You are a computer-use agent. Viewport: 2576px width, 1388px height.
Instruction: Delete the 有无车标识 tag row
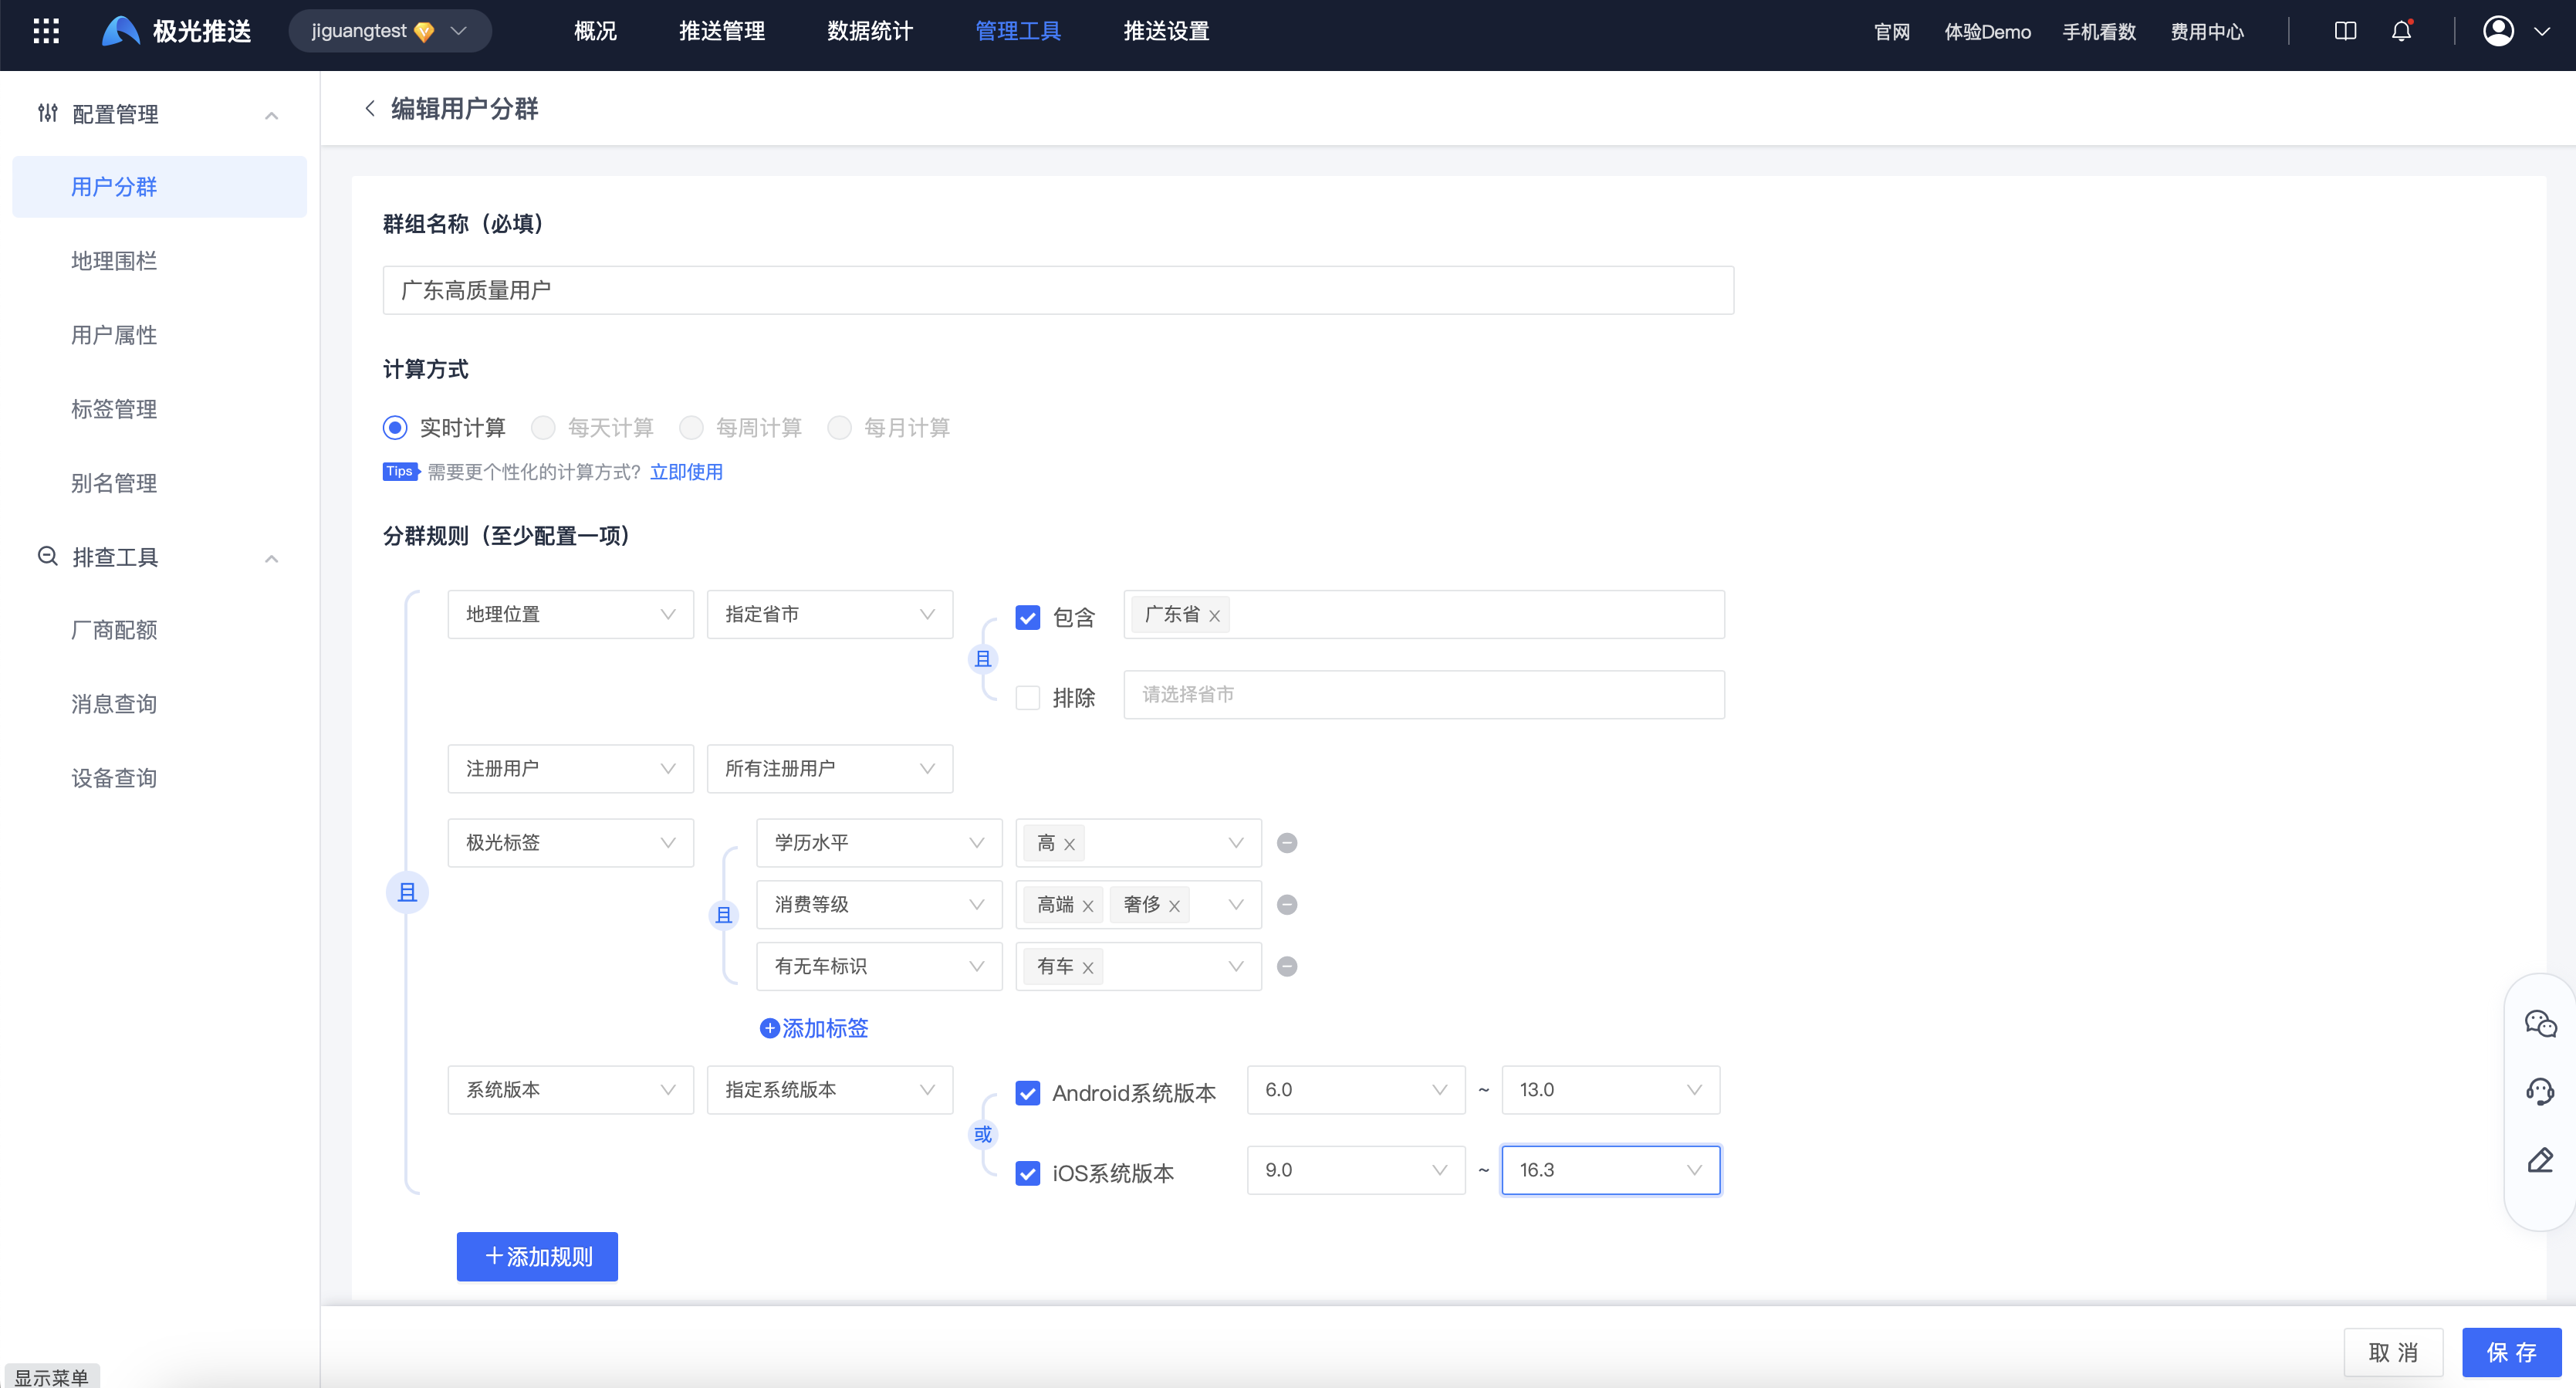[1287, 967]
